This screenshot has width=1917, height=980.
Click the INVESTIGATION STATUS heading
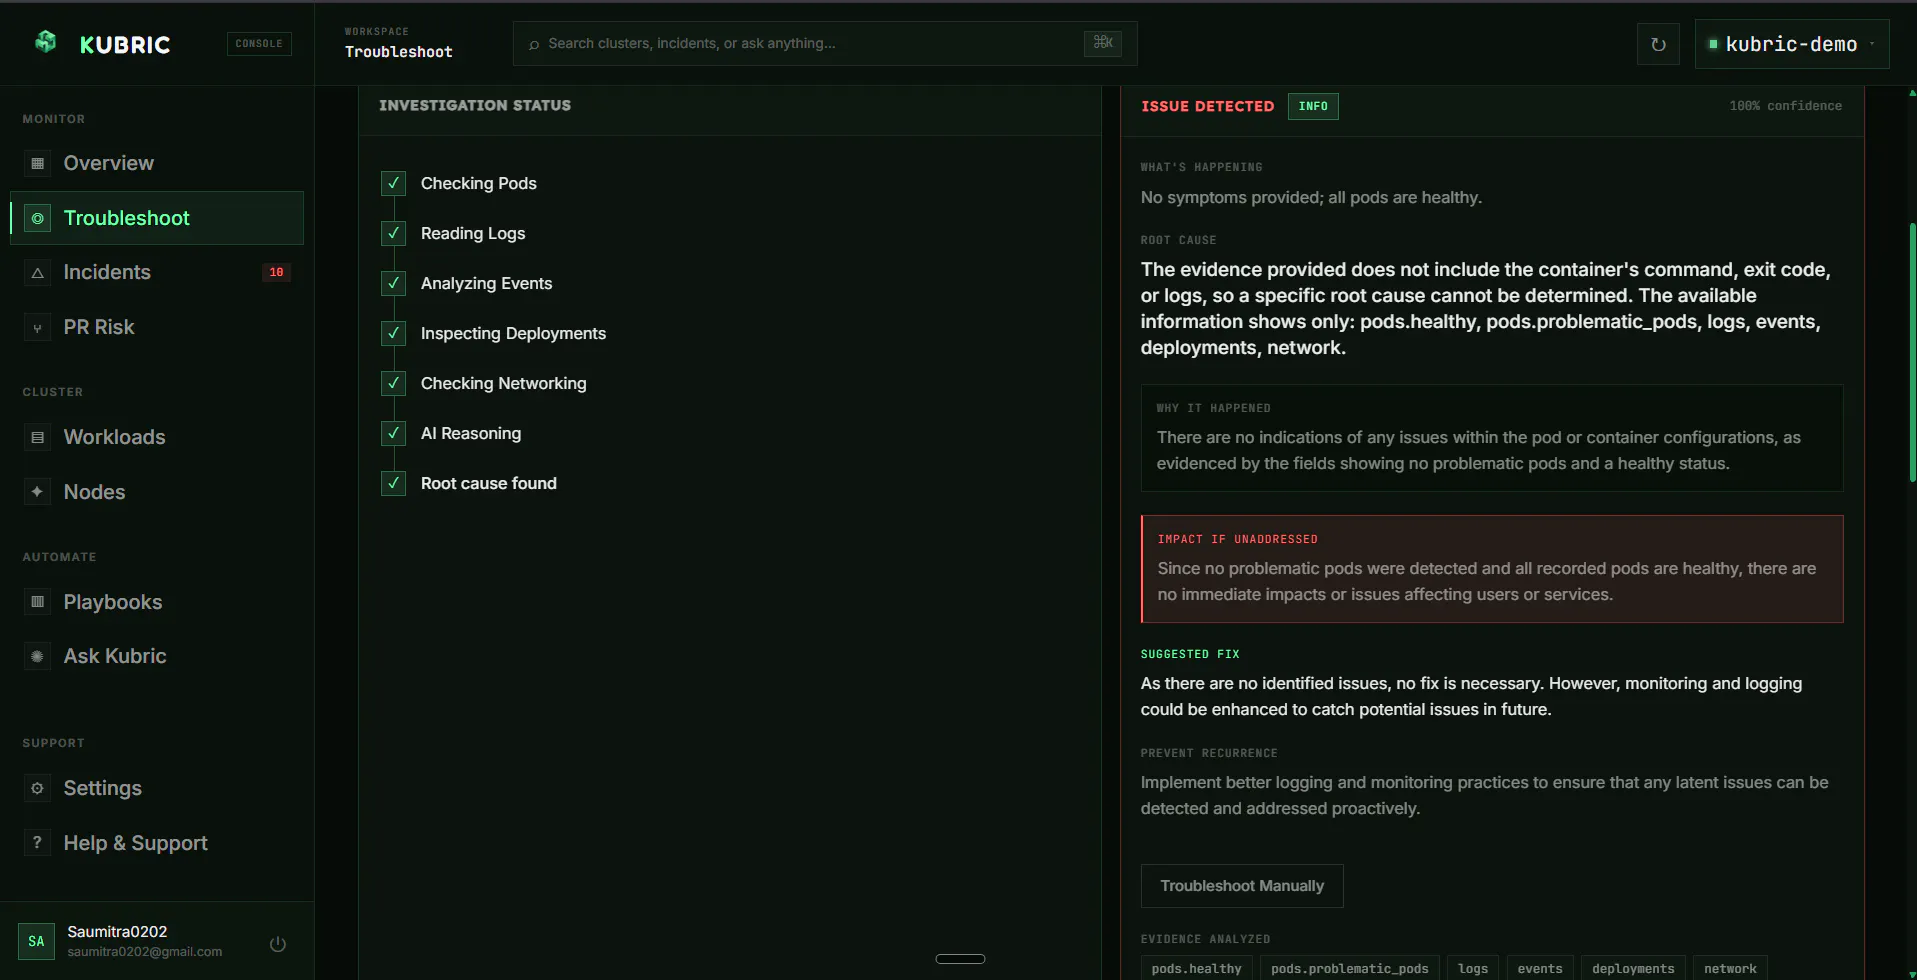click(x=475, y=105)
